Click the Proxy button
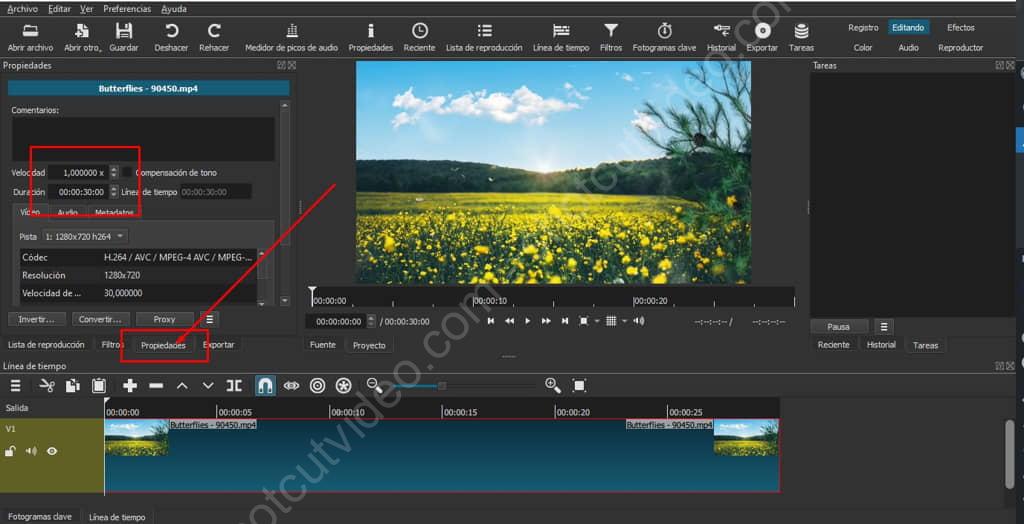This screenshot has height=524, width=1024. pyautogui.click(x=165, y=319)
